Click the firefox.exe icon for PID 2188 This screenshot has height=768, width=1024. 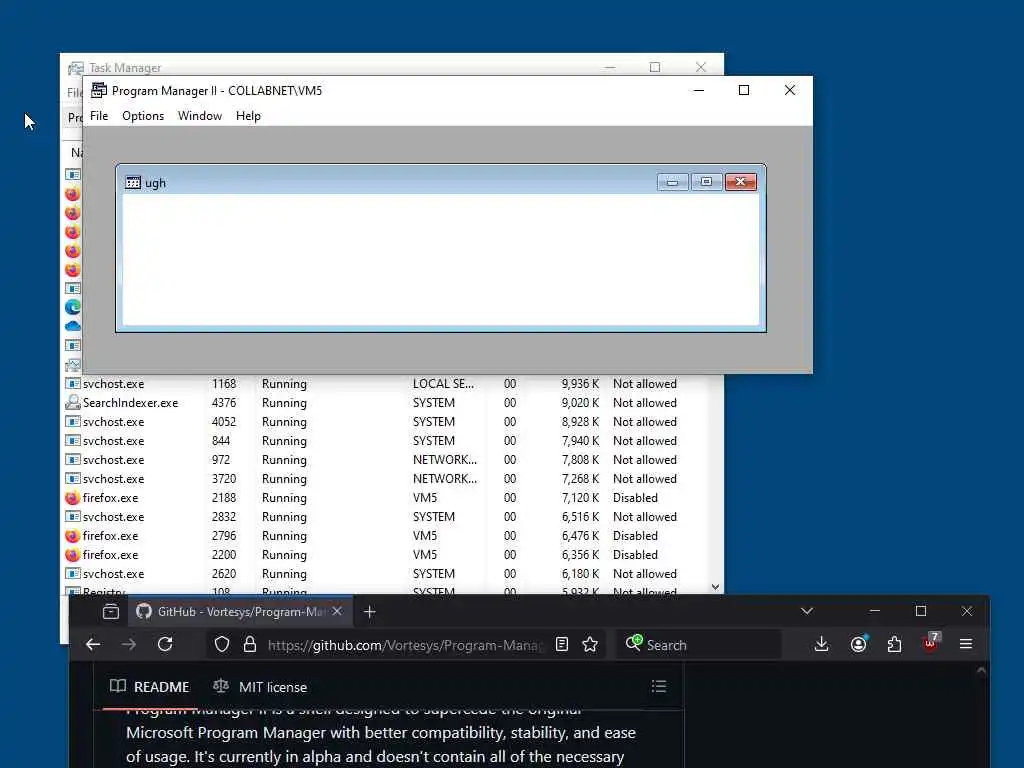72,498
